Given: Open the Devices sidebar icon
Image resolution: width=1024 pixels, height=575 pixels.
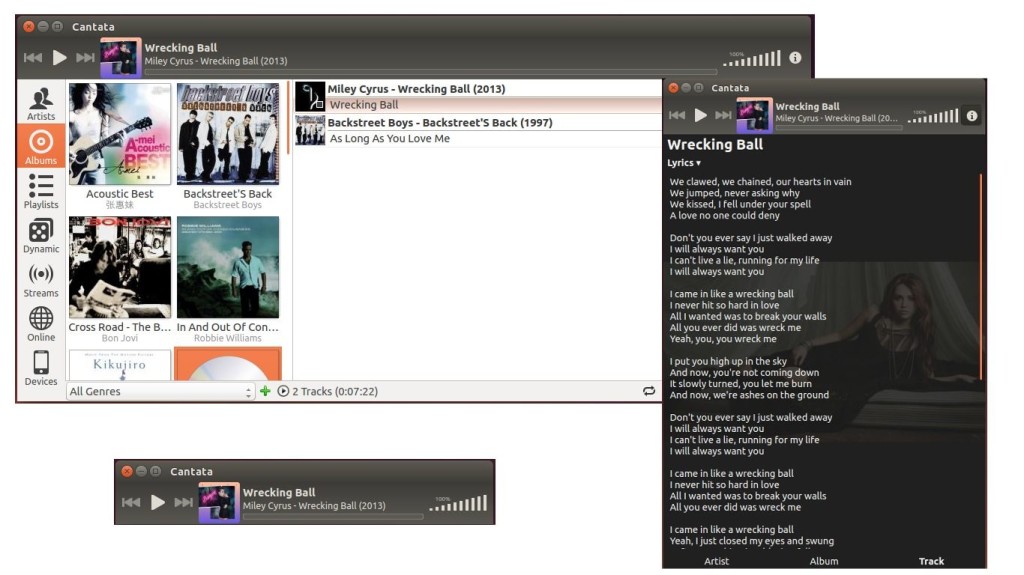Looking at the screenshot, I should click(x=40, y=368).
